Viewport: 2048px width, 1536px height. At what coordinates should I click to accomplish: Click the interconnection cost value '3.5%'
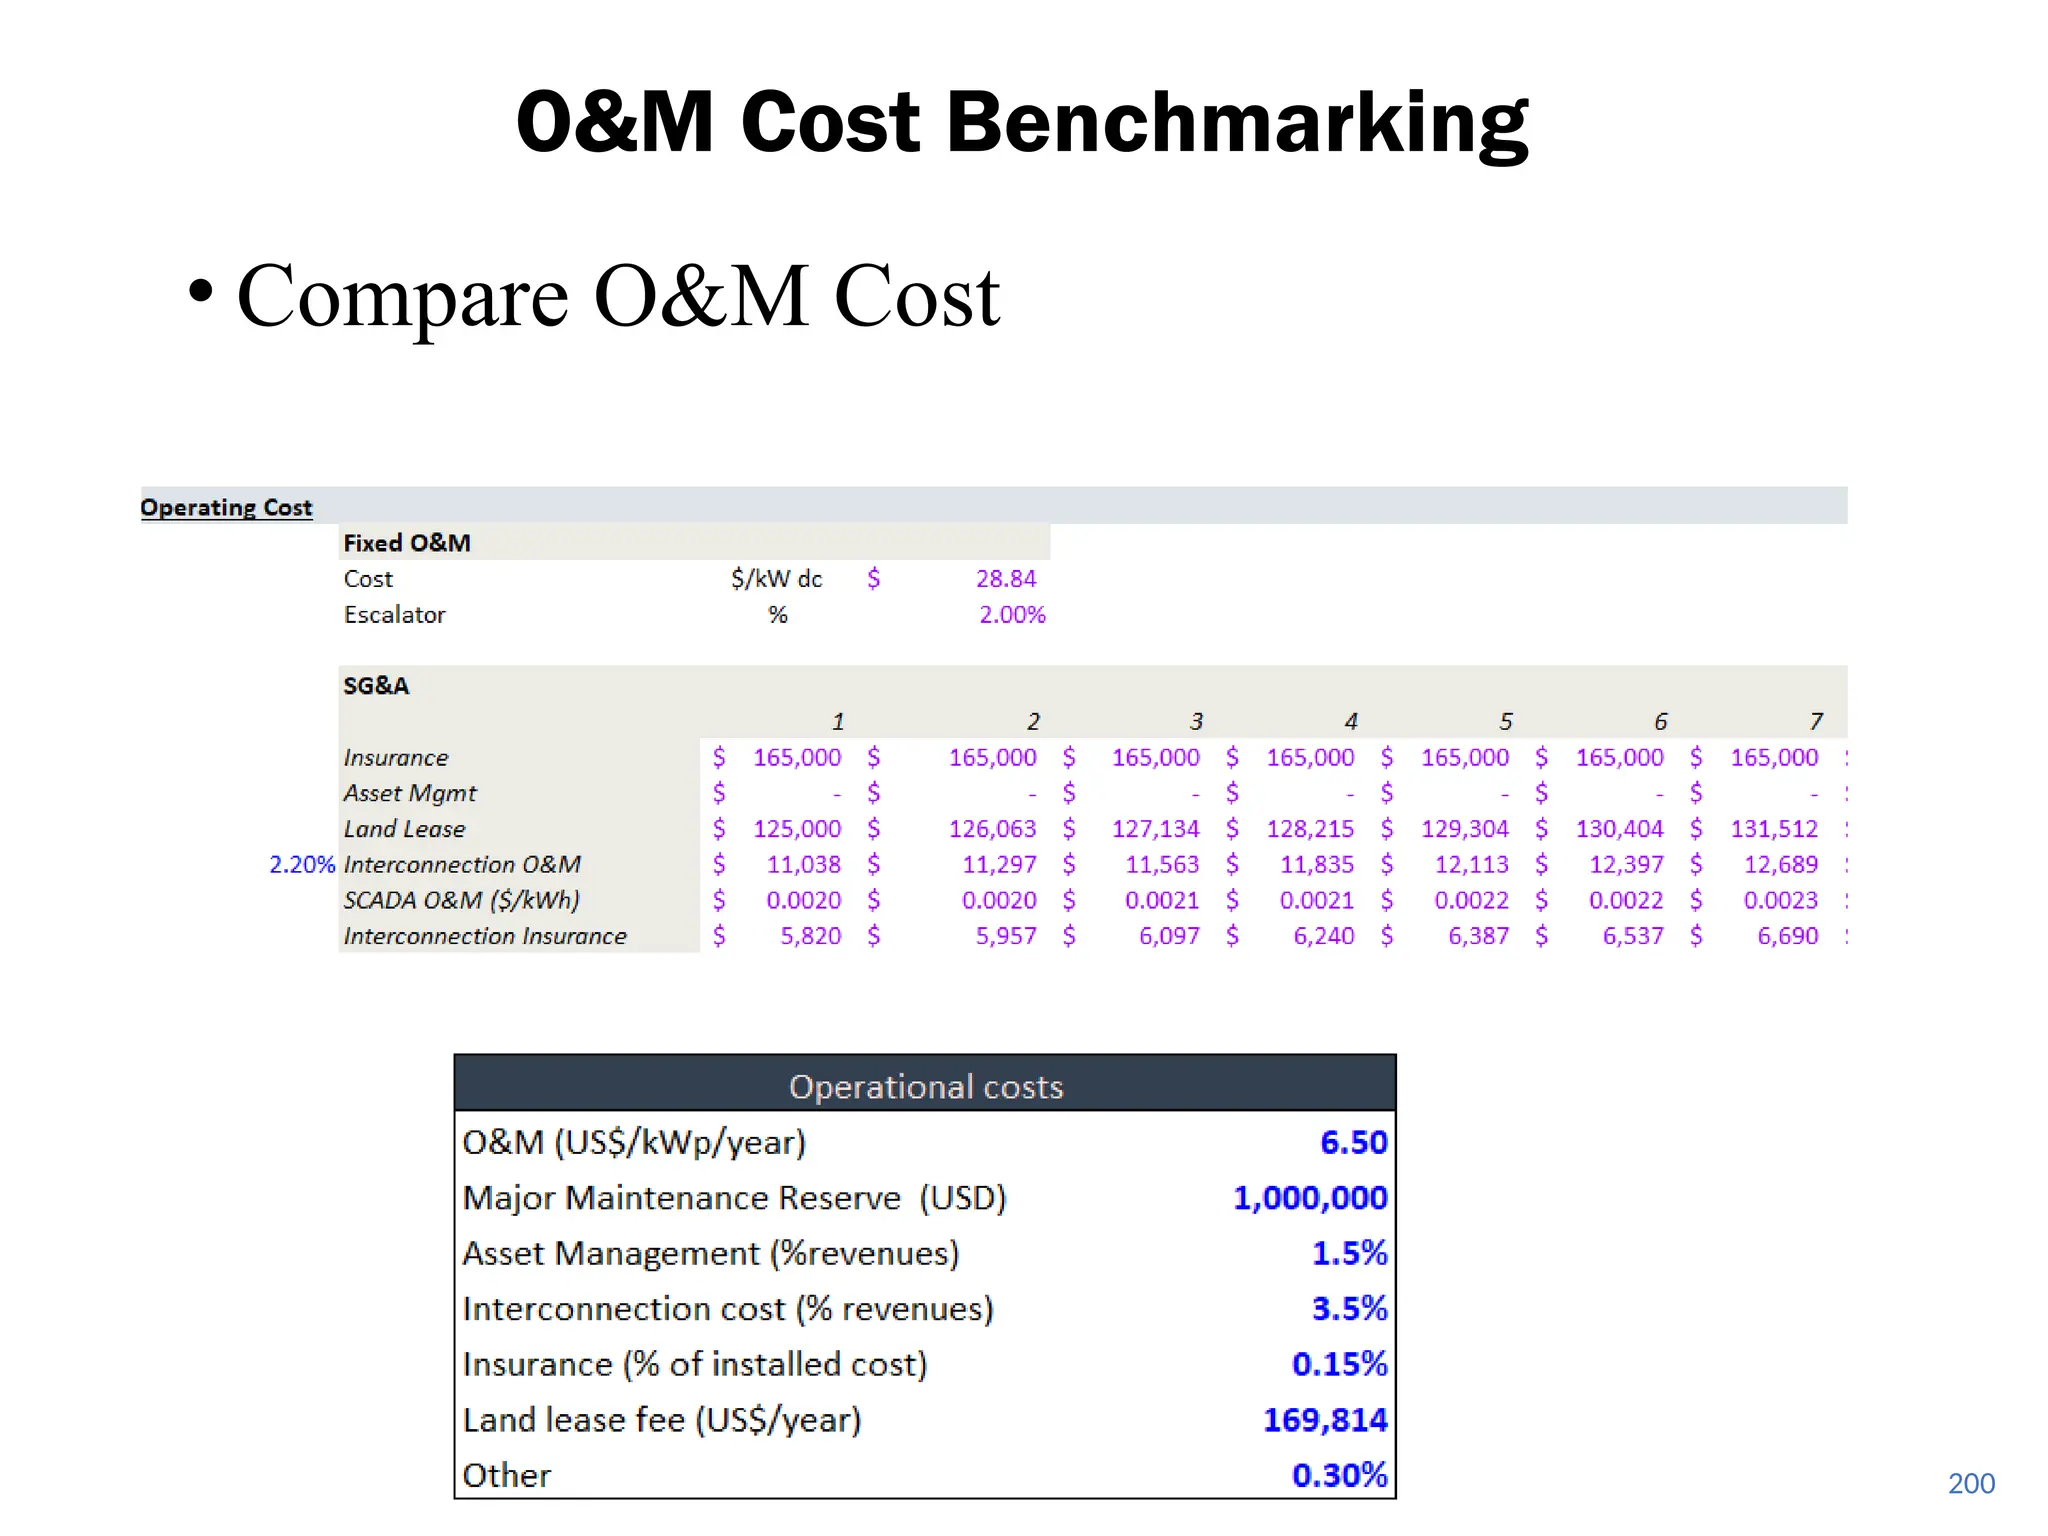(1350, 1308)
